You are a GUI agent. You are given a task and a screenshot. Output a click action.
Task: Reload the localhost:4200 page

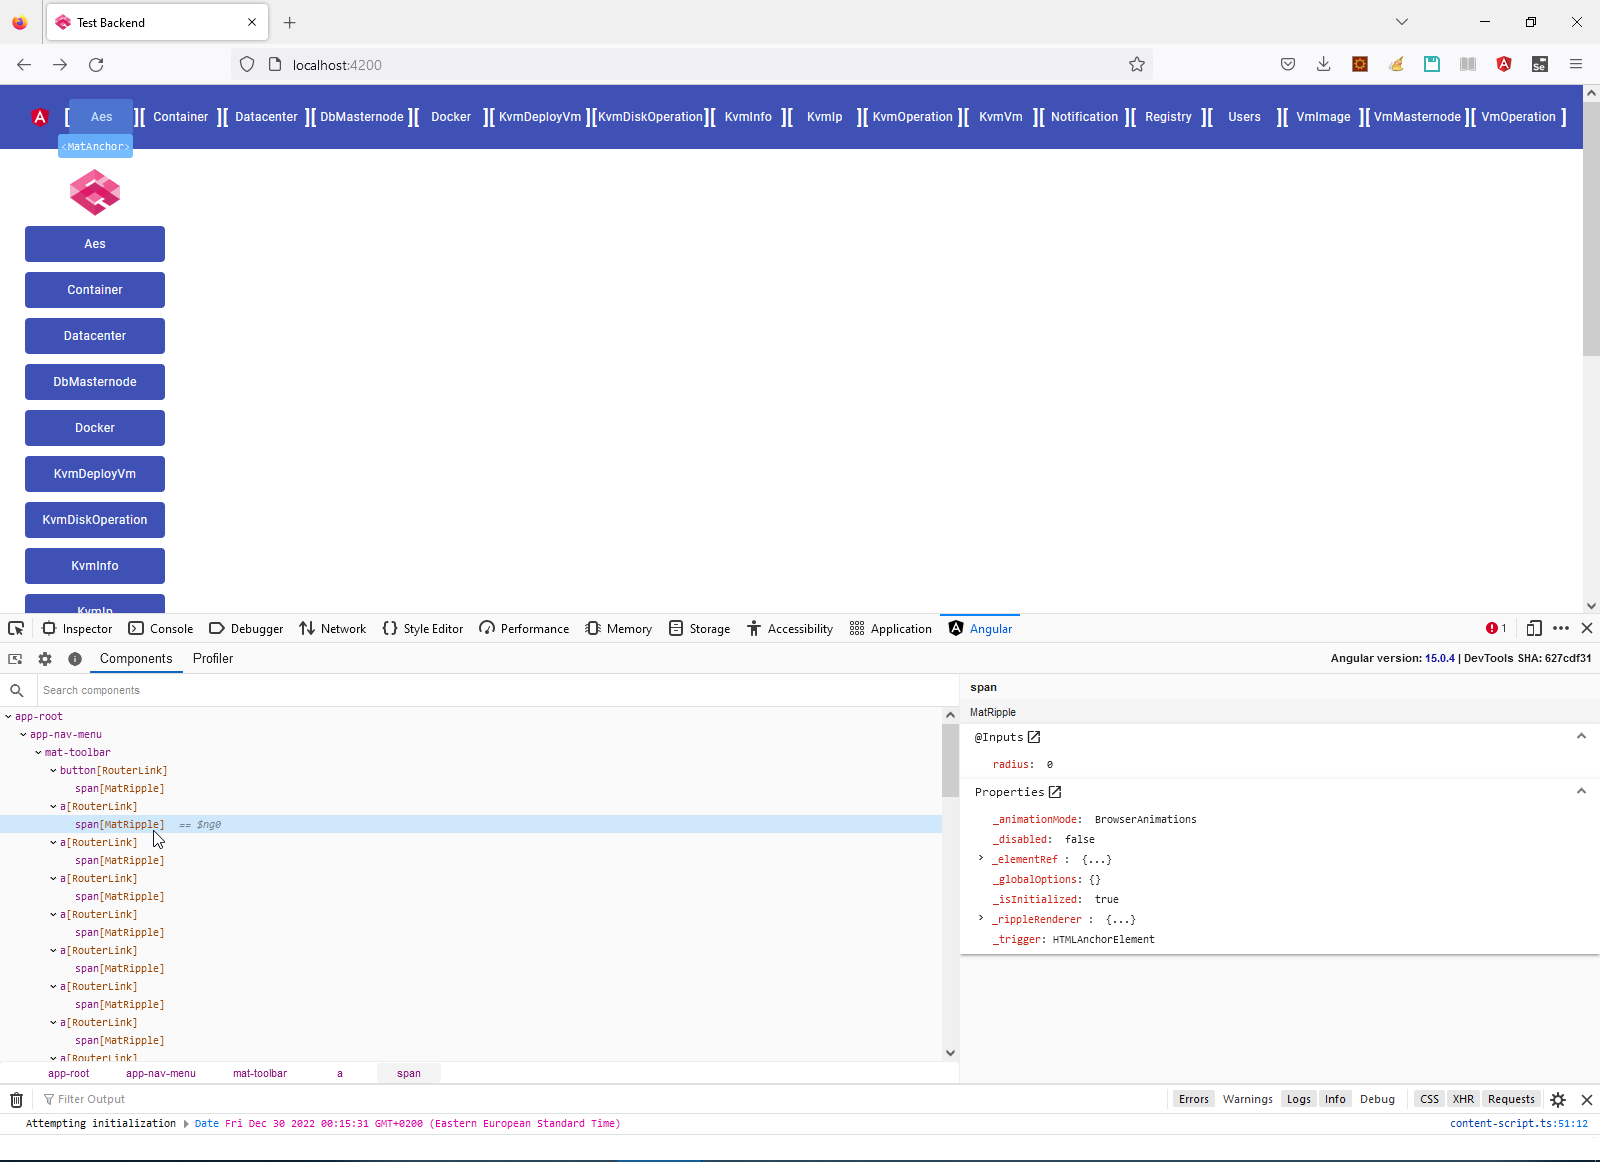(x=96, y=65)
